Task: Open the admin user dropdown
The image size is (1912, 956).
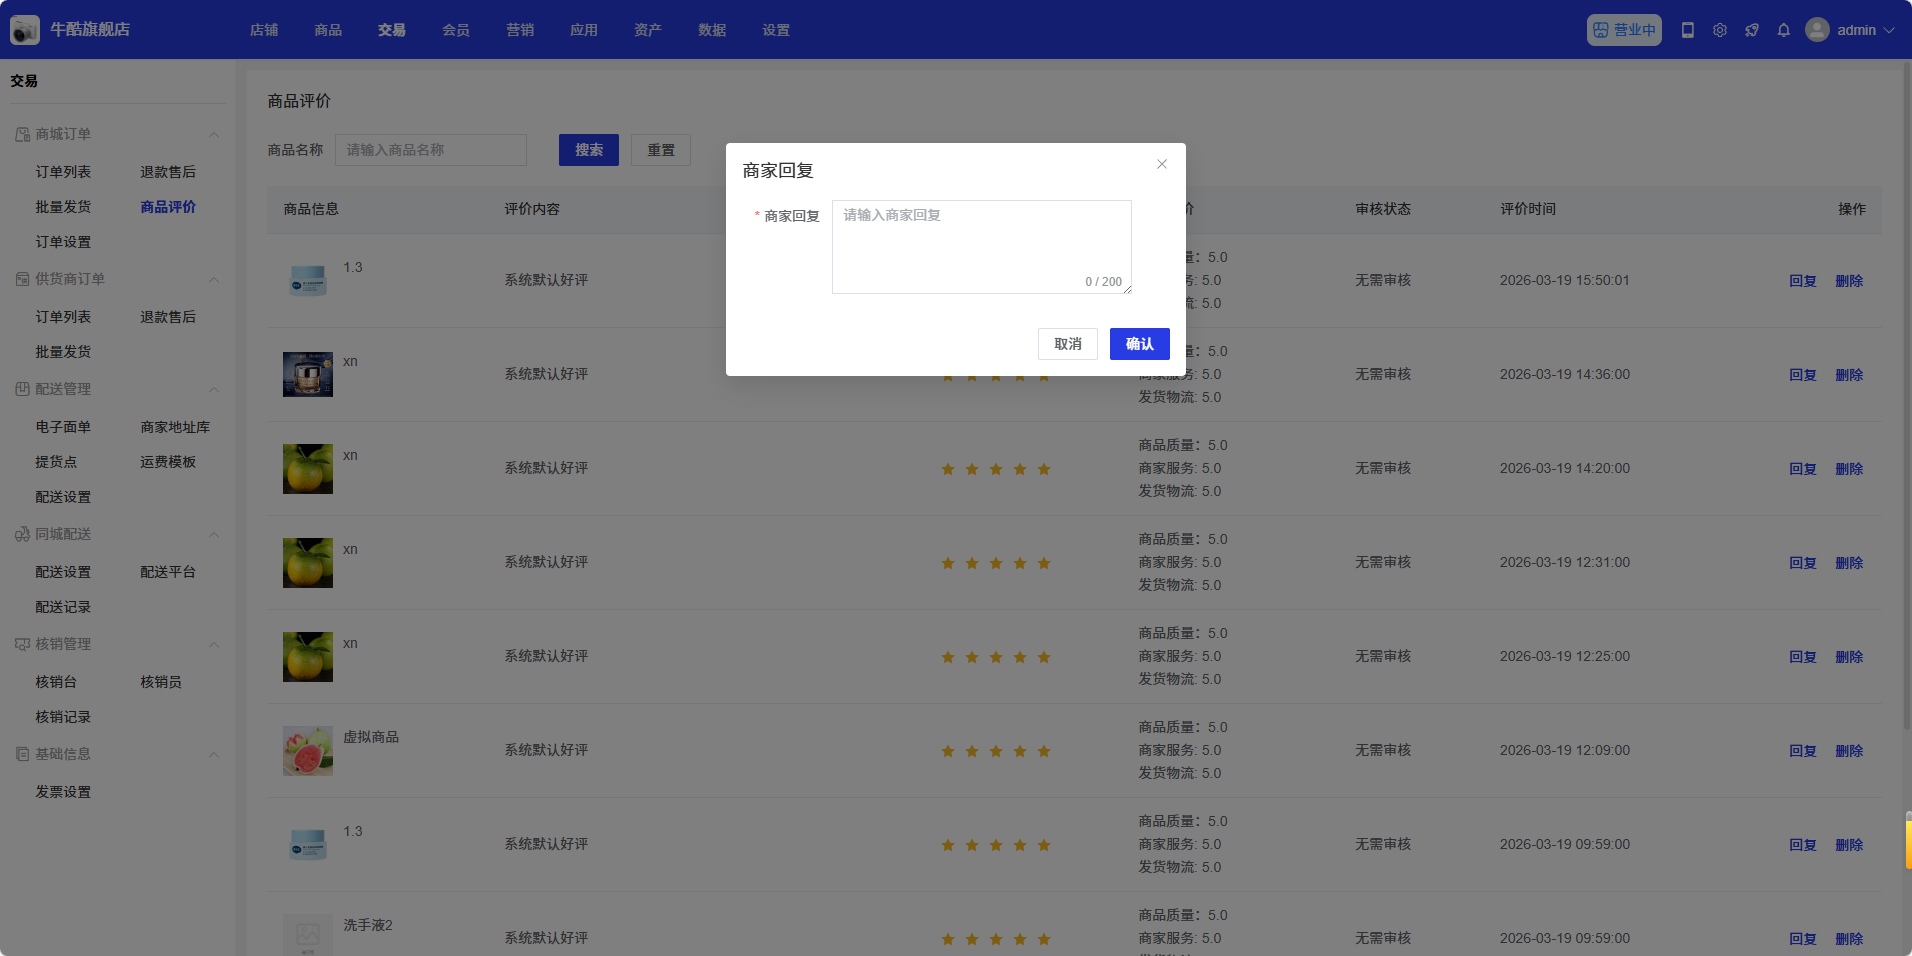Action: (1850, 30)
